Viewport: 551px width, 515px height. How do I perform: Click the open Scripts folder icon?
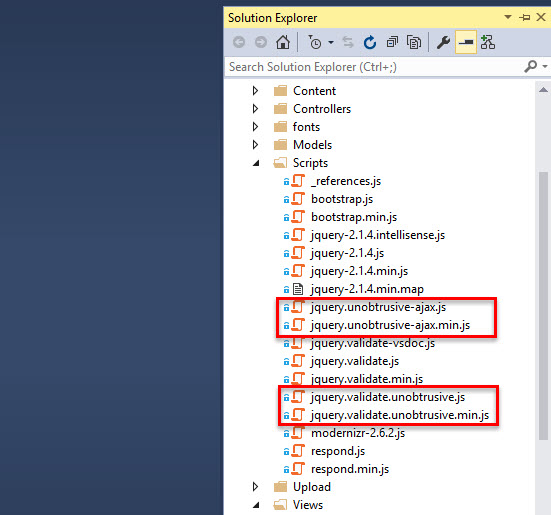[x=280, y=163]
